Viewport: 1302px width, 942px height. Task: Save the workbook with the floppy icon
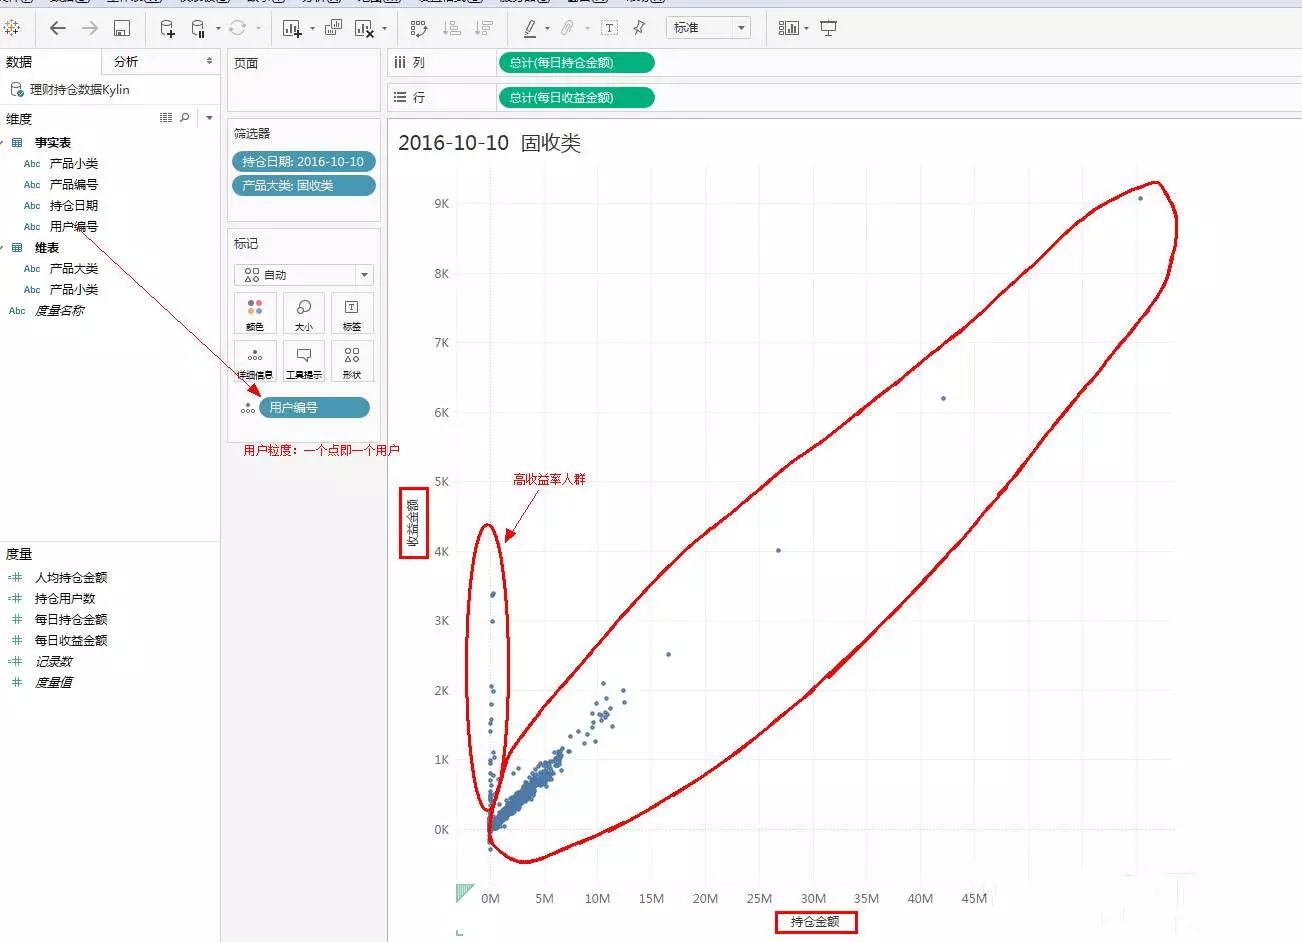point(121,28)
